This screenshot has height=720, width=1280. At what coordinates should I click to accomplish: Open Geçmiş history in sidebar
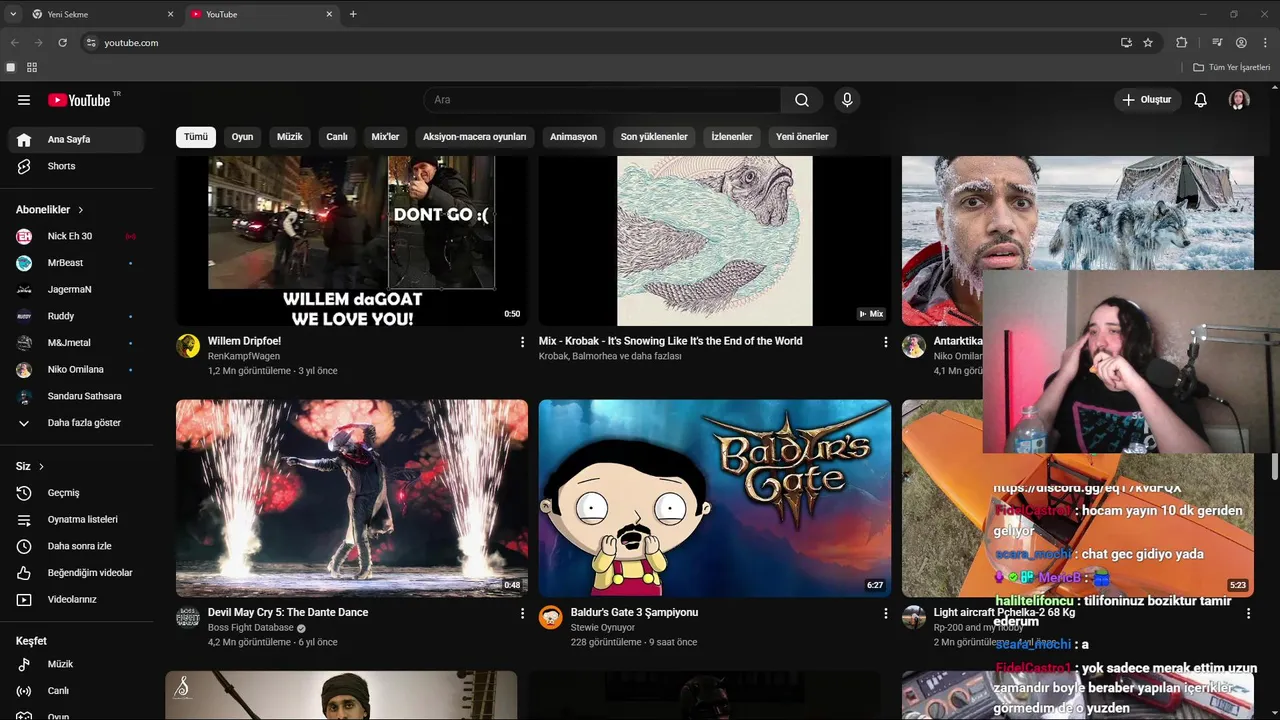pyautogui.click(x=76, y=493)
